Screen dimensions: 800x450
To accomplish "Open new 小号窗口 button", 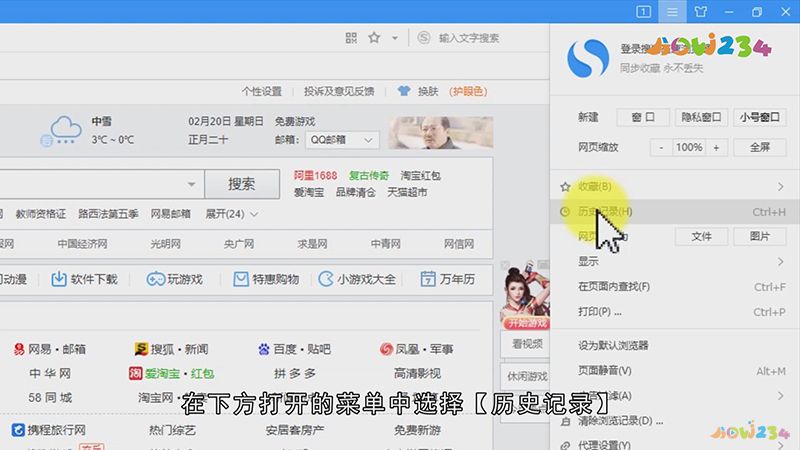I will (x=760, y=117).
